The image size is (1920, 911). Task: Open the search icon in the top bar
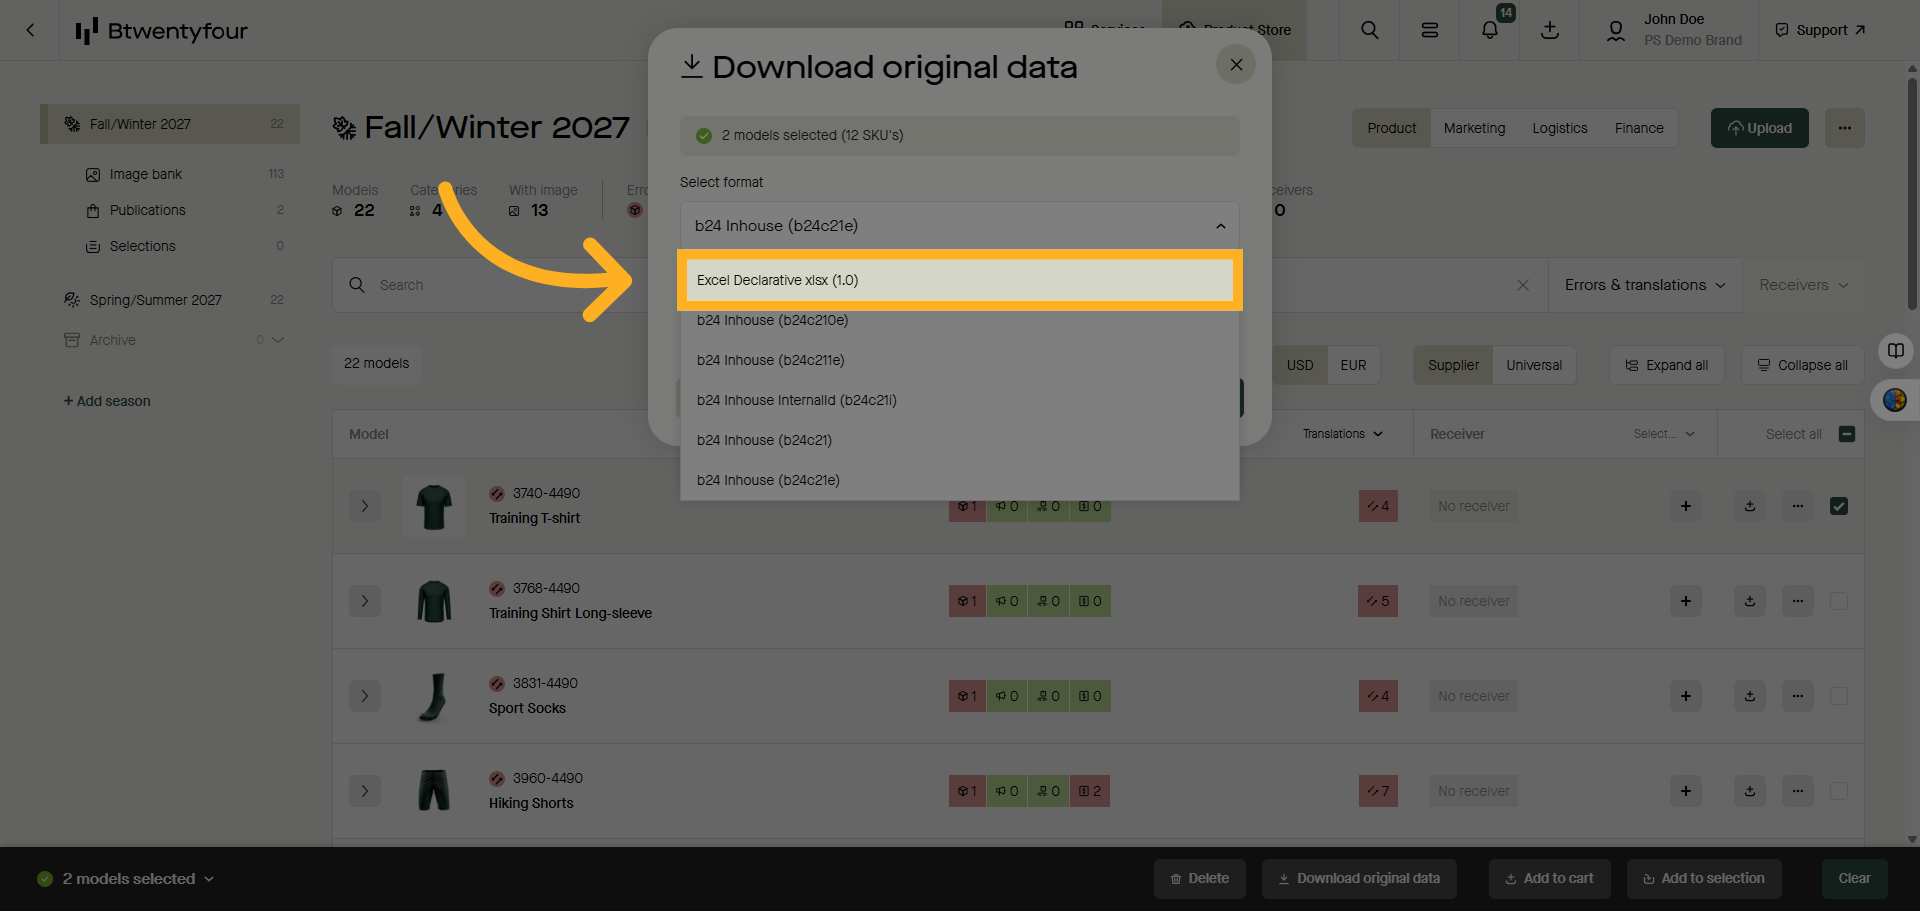click(1369, 30)
